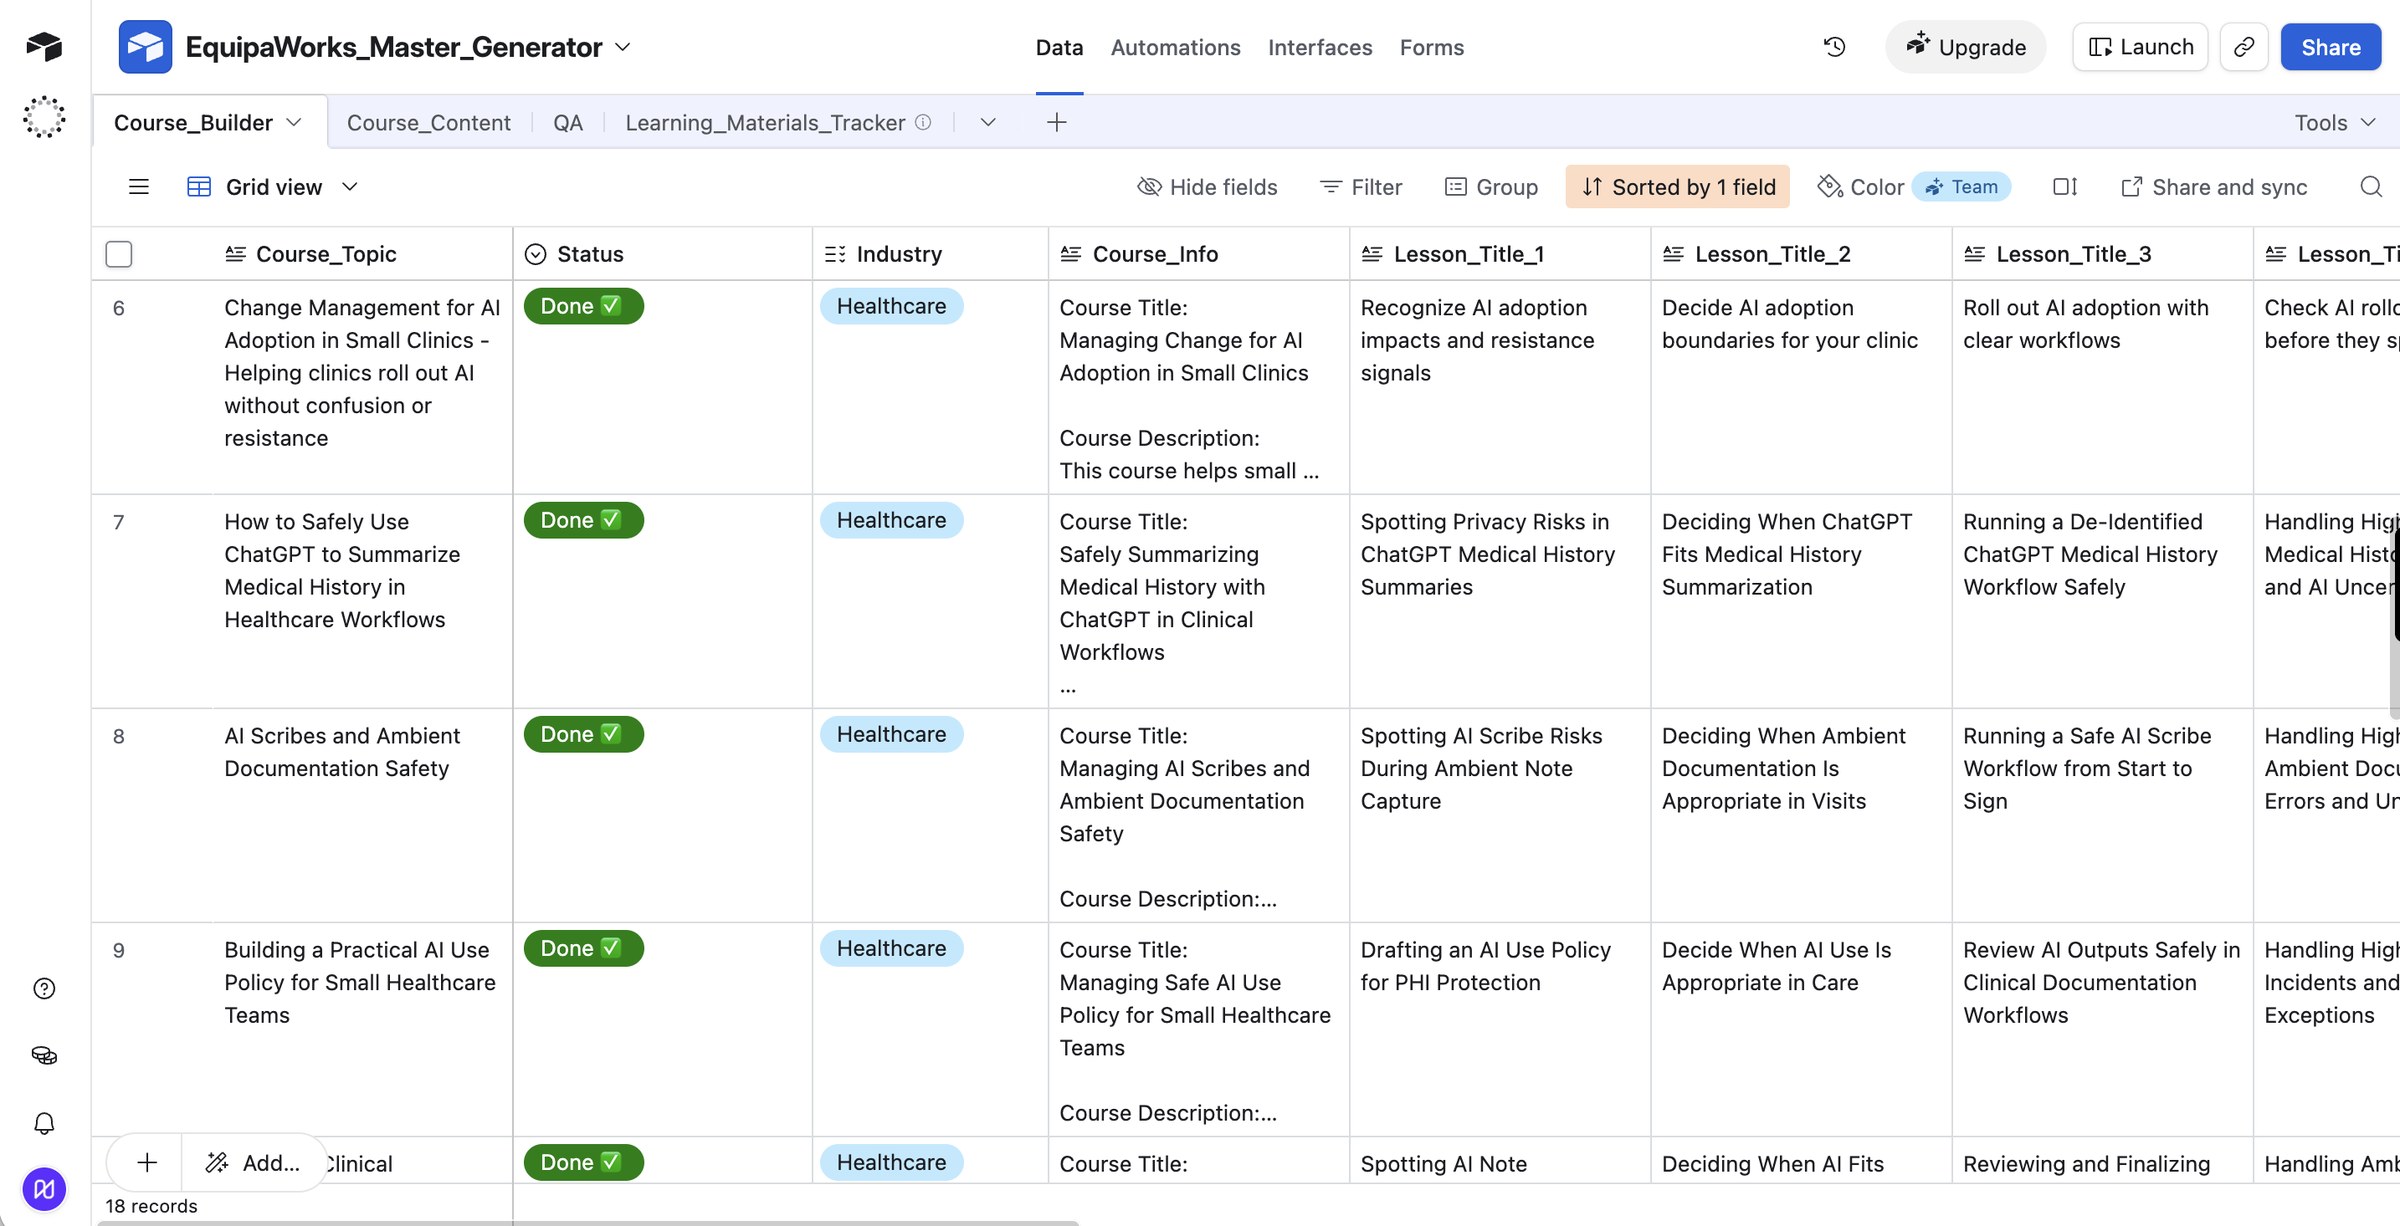The height and width of the screenshot is (1226, 2400).
Task: Open the user account avatar
Action: click(44, 1189)
